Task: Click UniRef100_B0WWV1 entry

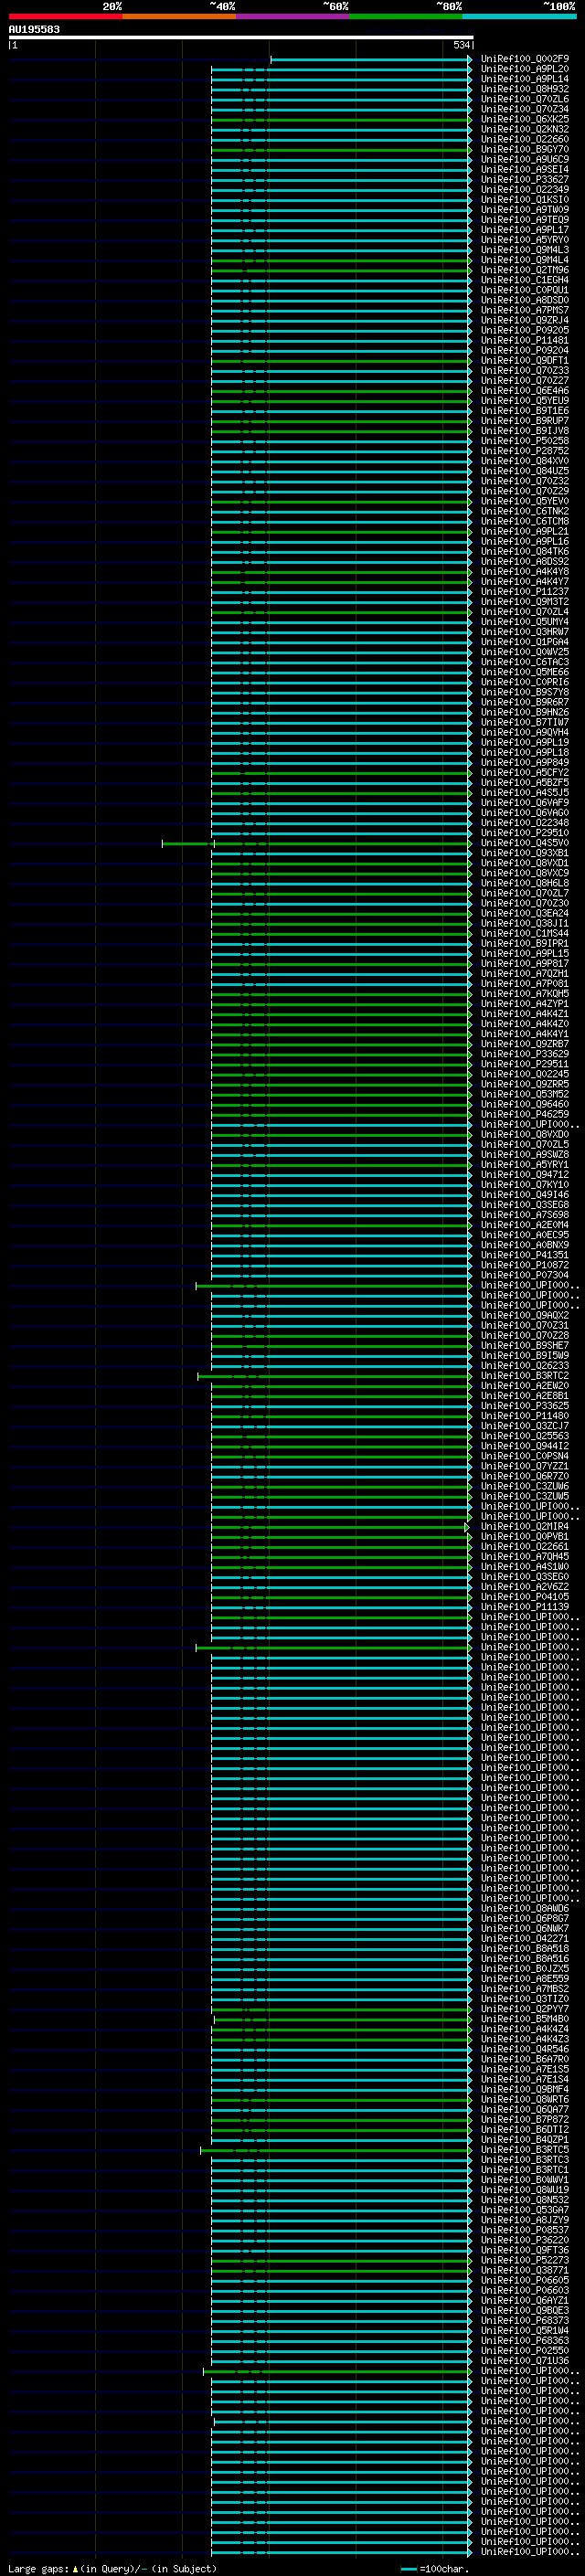Action: tap(525, 2180)
